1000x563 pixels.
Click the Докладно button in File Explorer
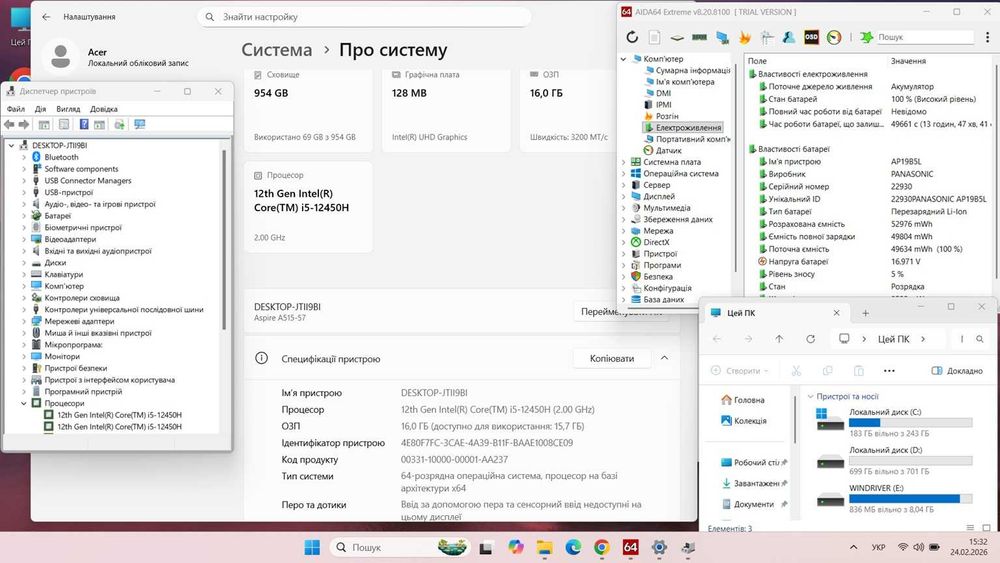pos(957,370)
